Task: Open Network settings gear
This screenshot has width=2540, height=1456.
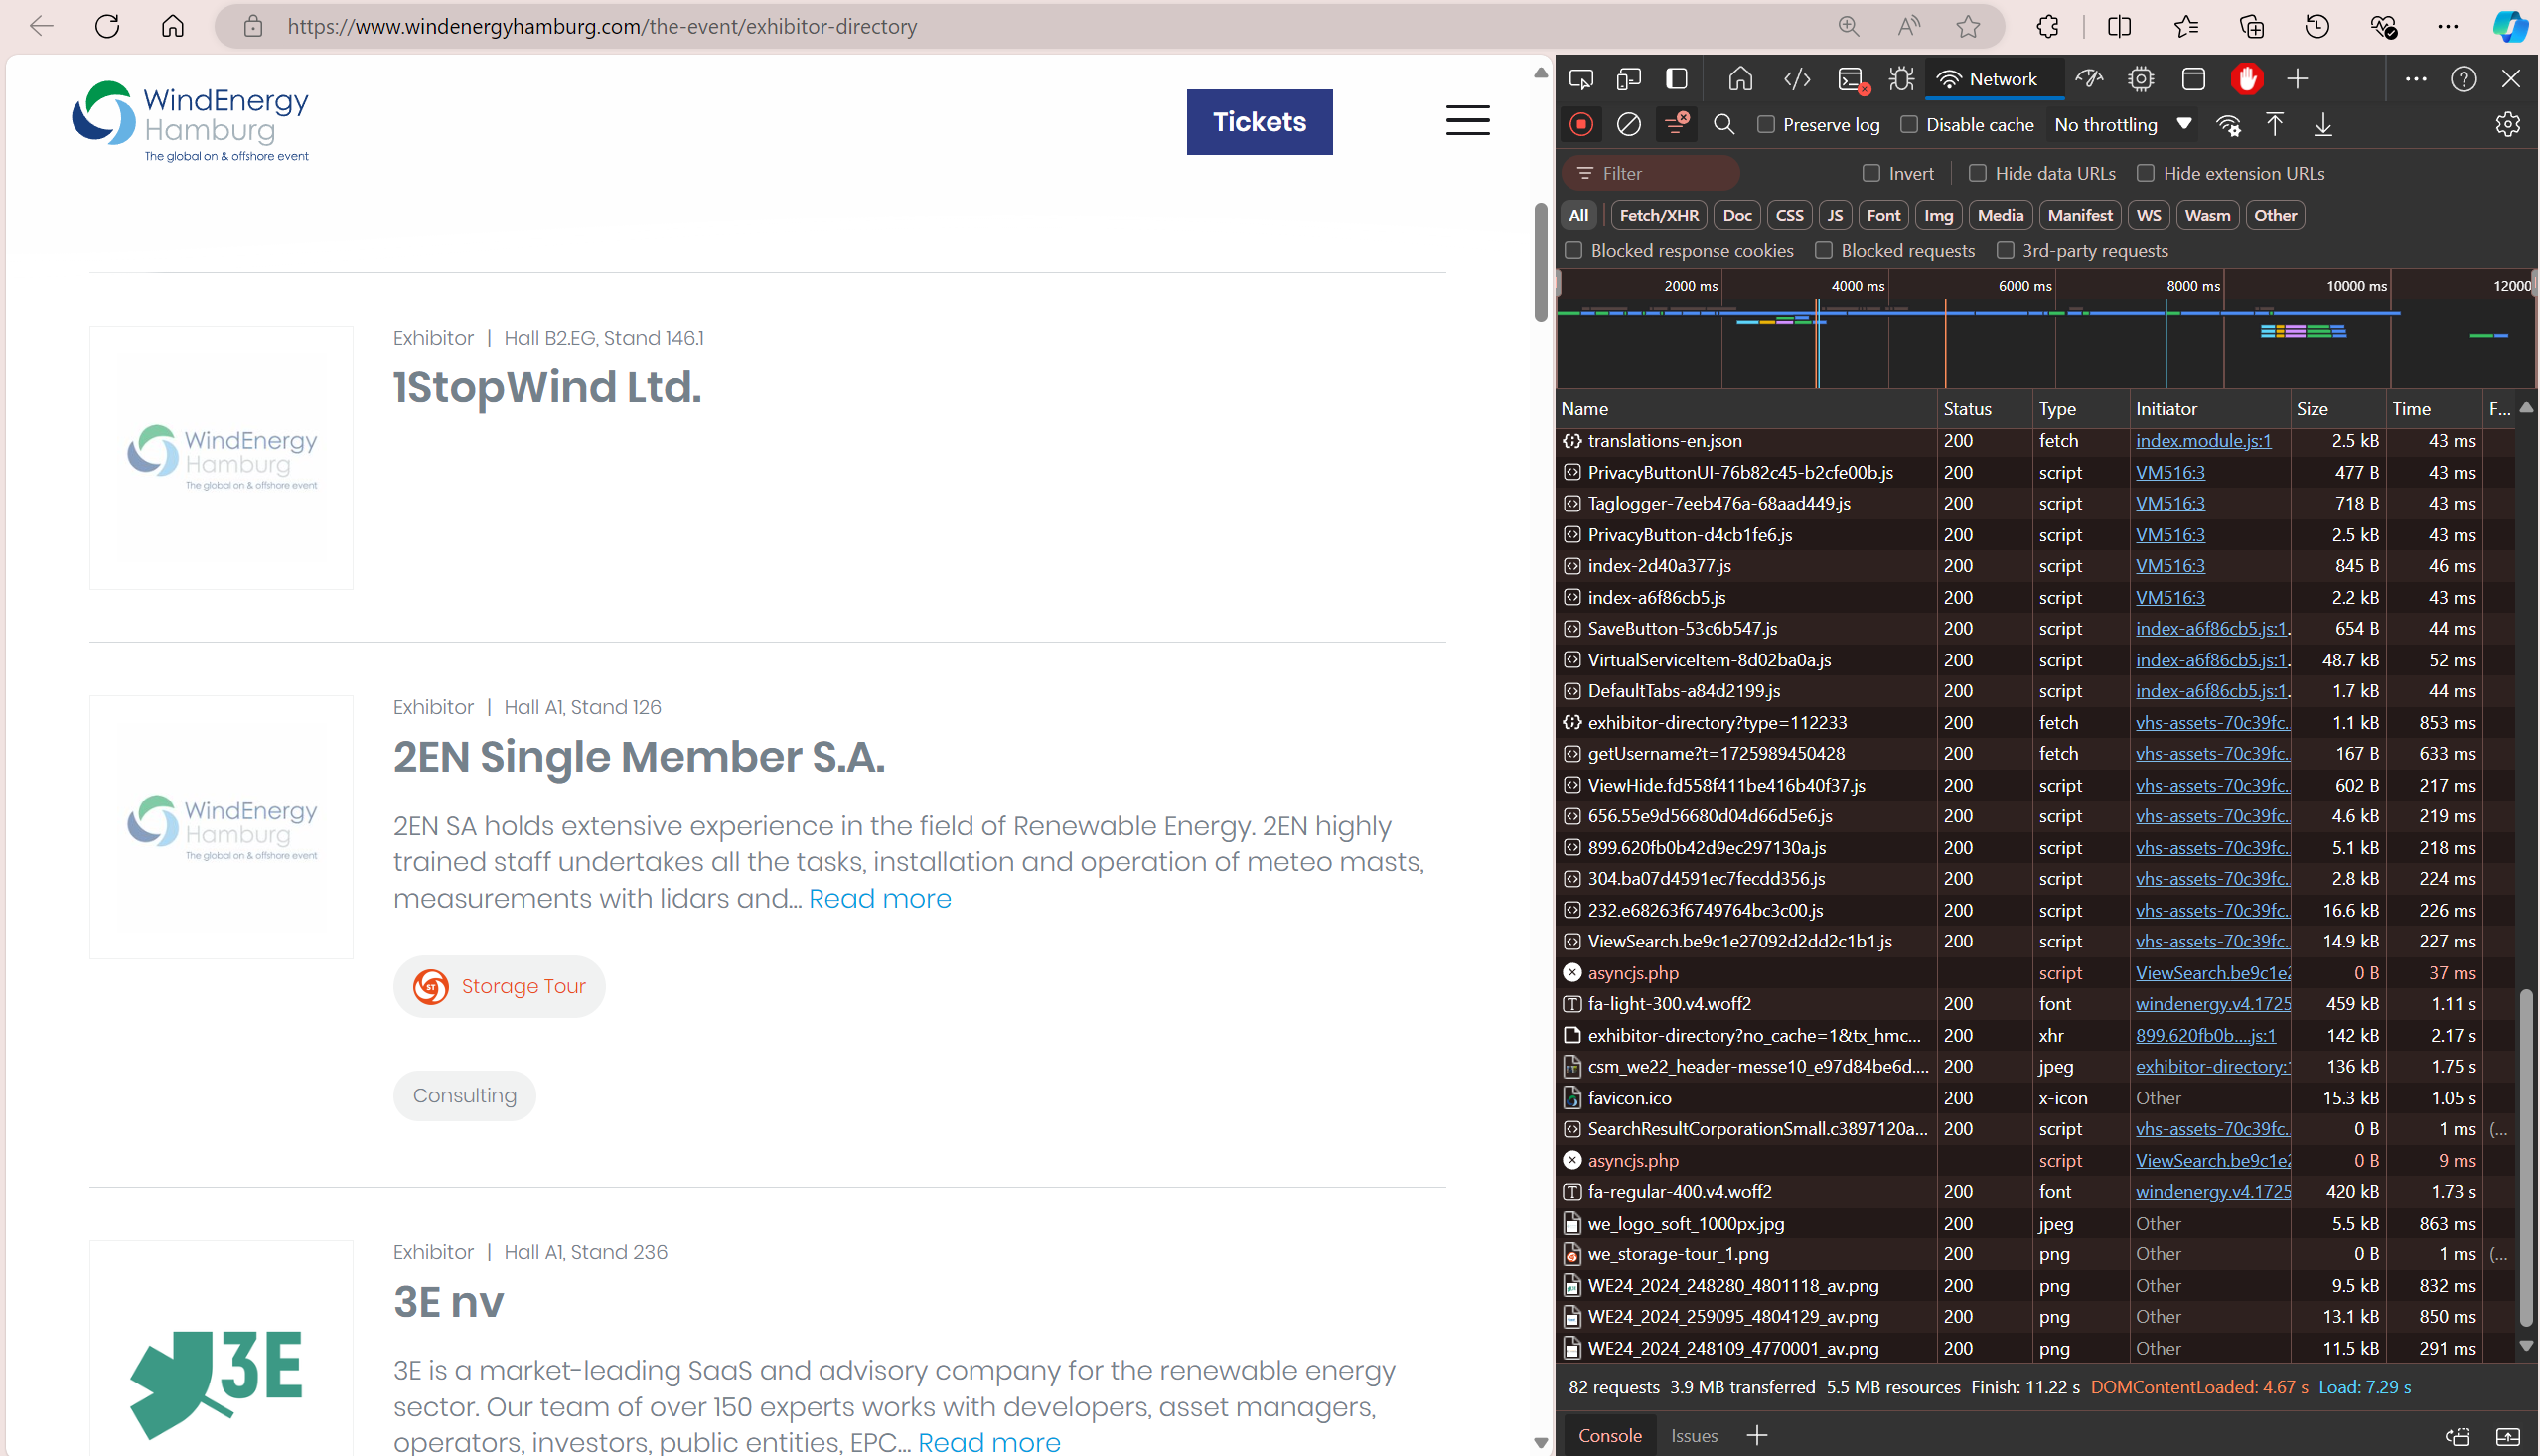Action: (x=2507, y=124)
